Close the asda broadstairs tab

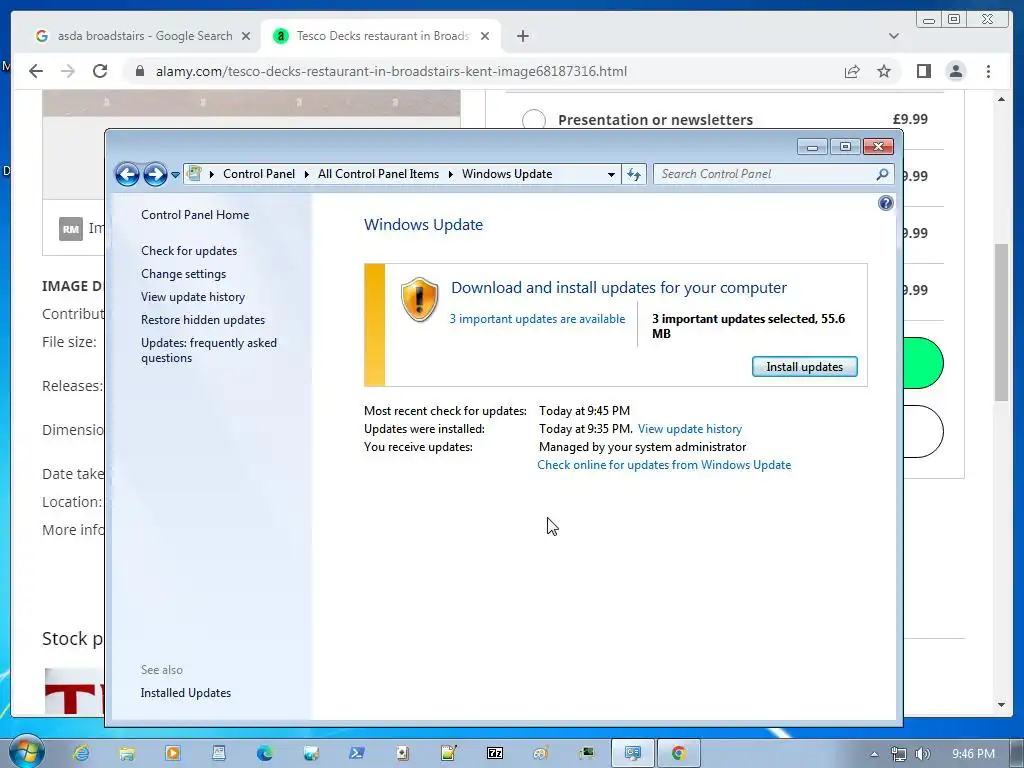coord(246,36)
